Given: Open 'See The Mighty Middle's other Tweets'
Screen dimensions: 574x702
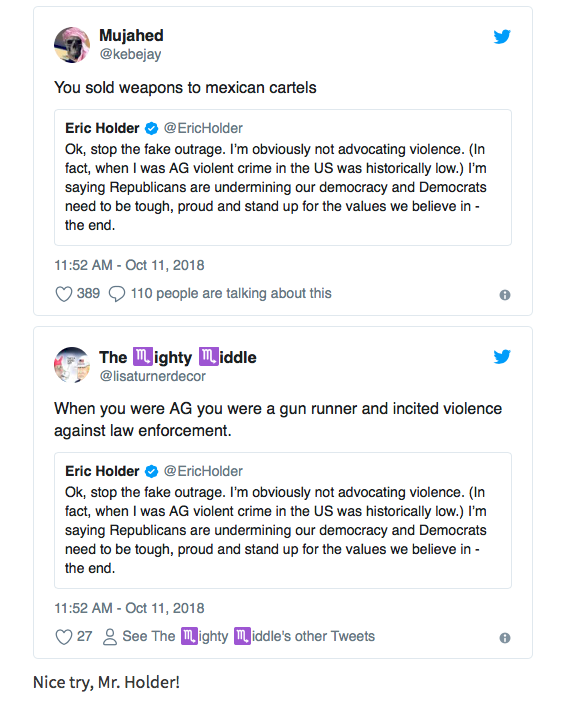Looking at the screenshot, I should tap(248, 636).
